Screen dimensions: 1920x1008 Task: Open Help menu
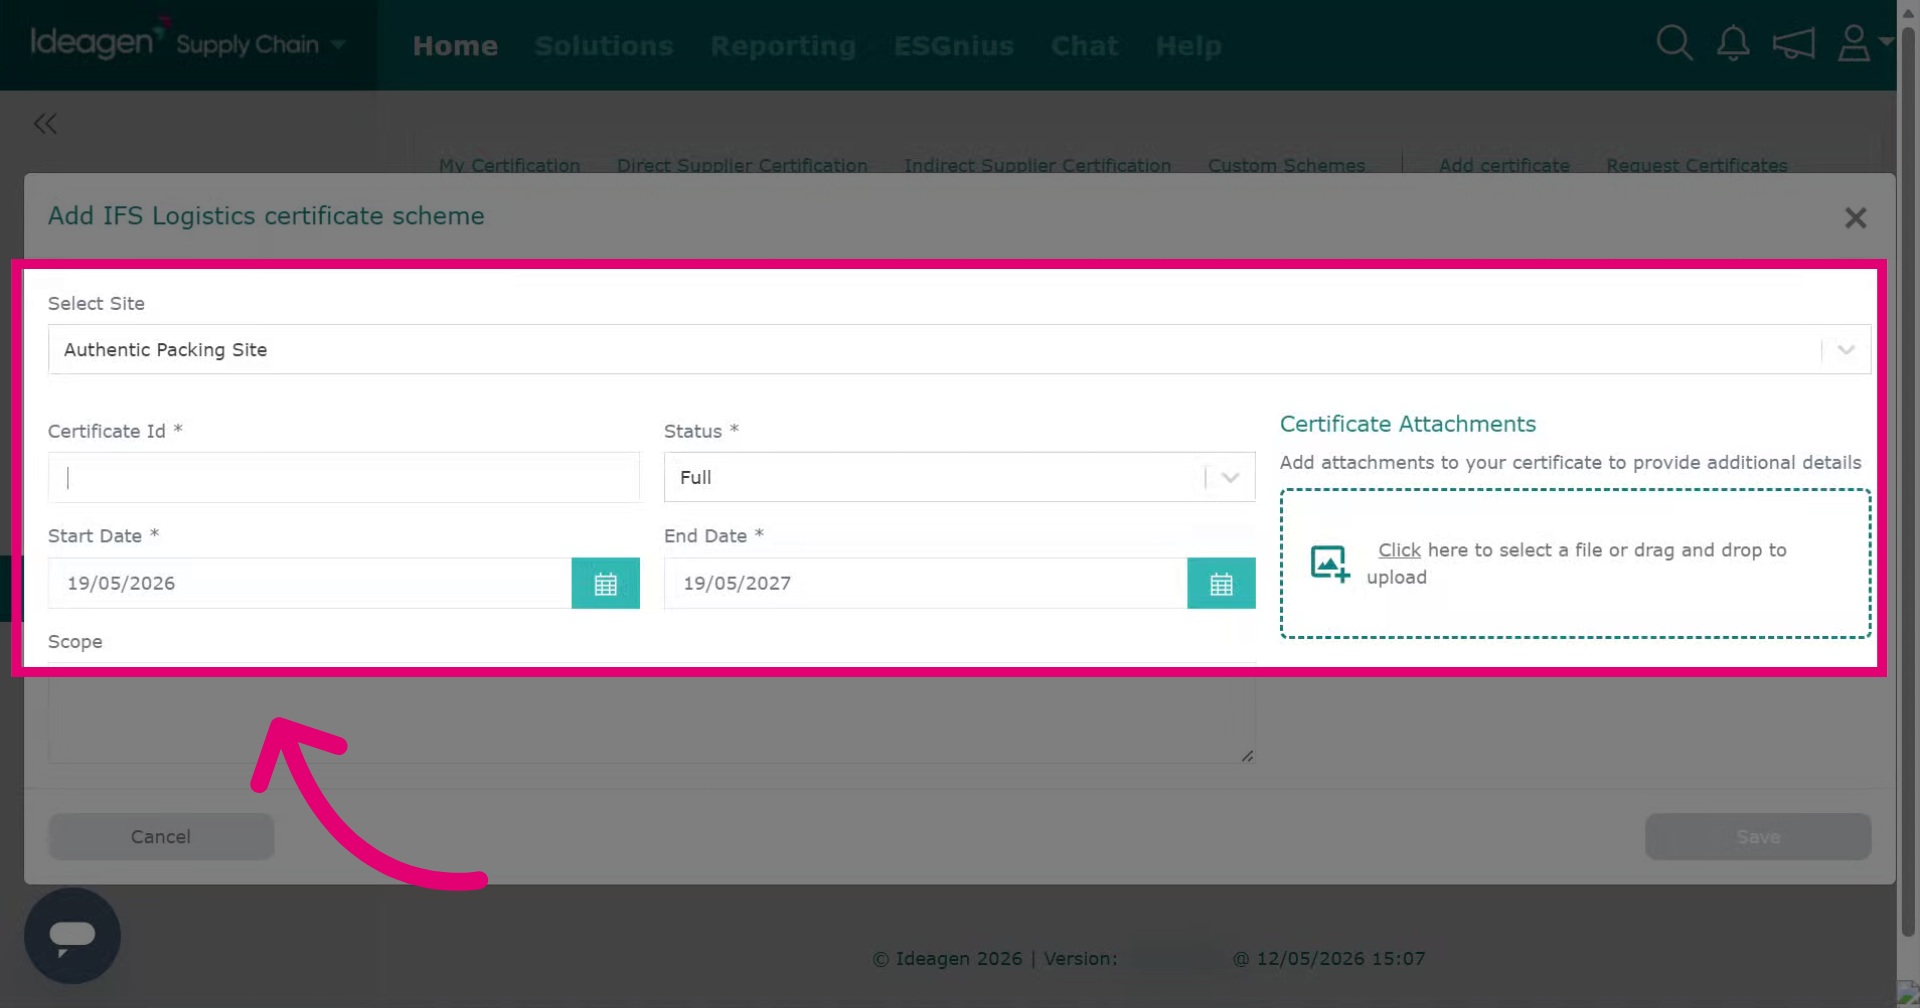1188,46
